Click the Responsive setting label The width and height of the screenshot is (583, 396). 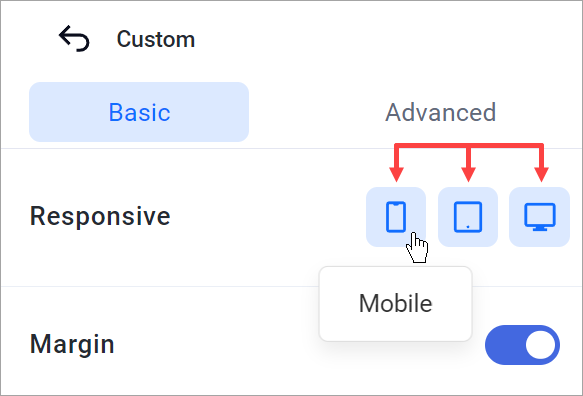(x=100, y=216)
